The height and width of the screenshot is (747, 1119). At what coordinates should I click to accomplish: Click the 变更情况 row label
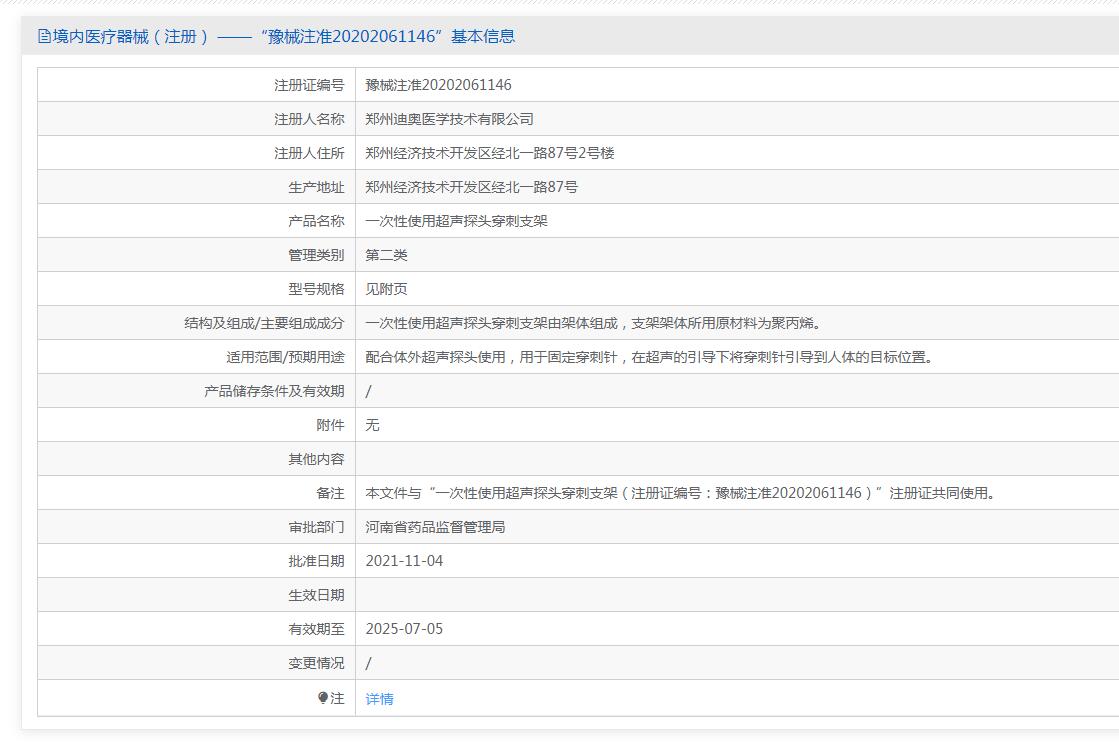click(316, 664)
